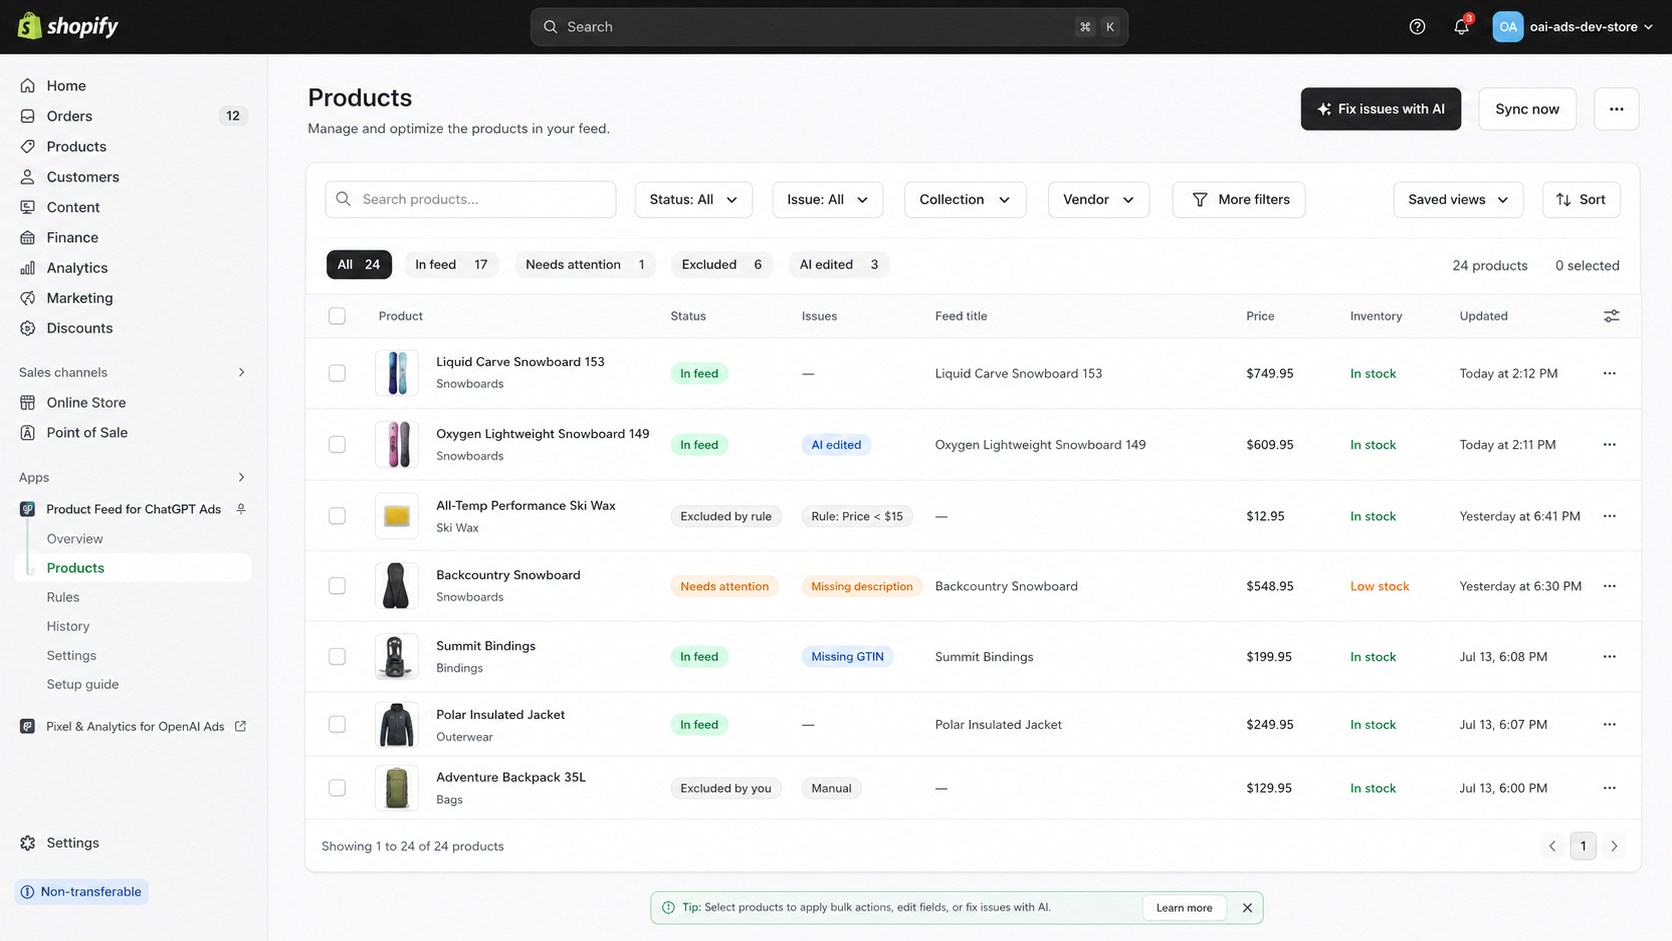Open History under Product Feed app

68,626
